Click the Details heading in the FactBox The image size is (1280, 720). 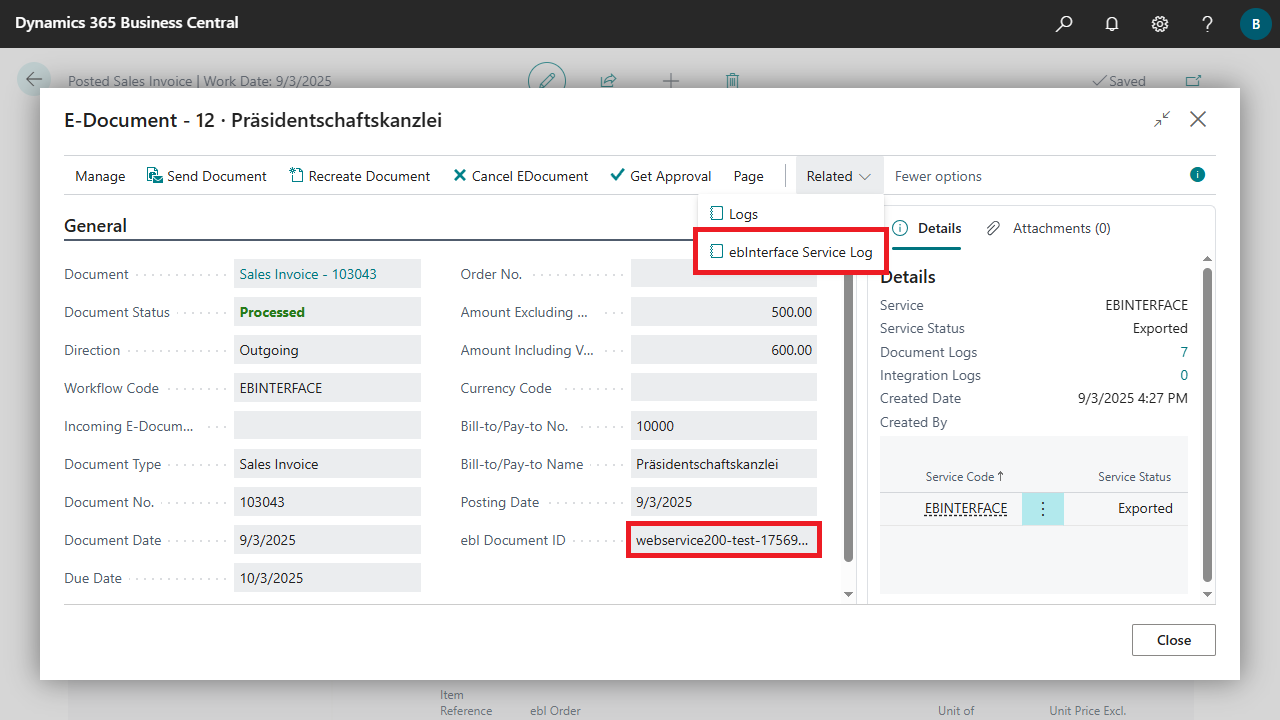click(908, 277)
